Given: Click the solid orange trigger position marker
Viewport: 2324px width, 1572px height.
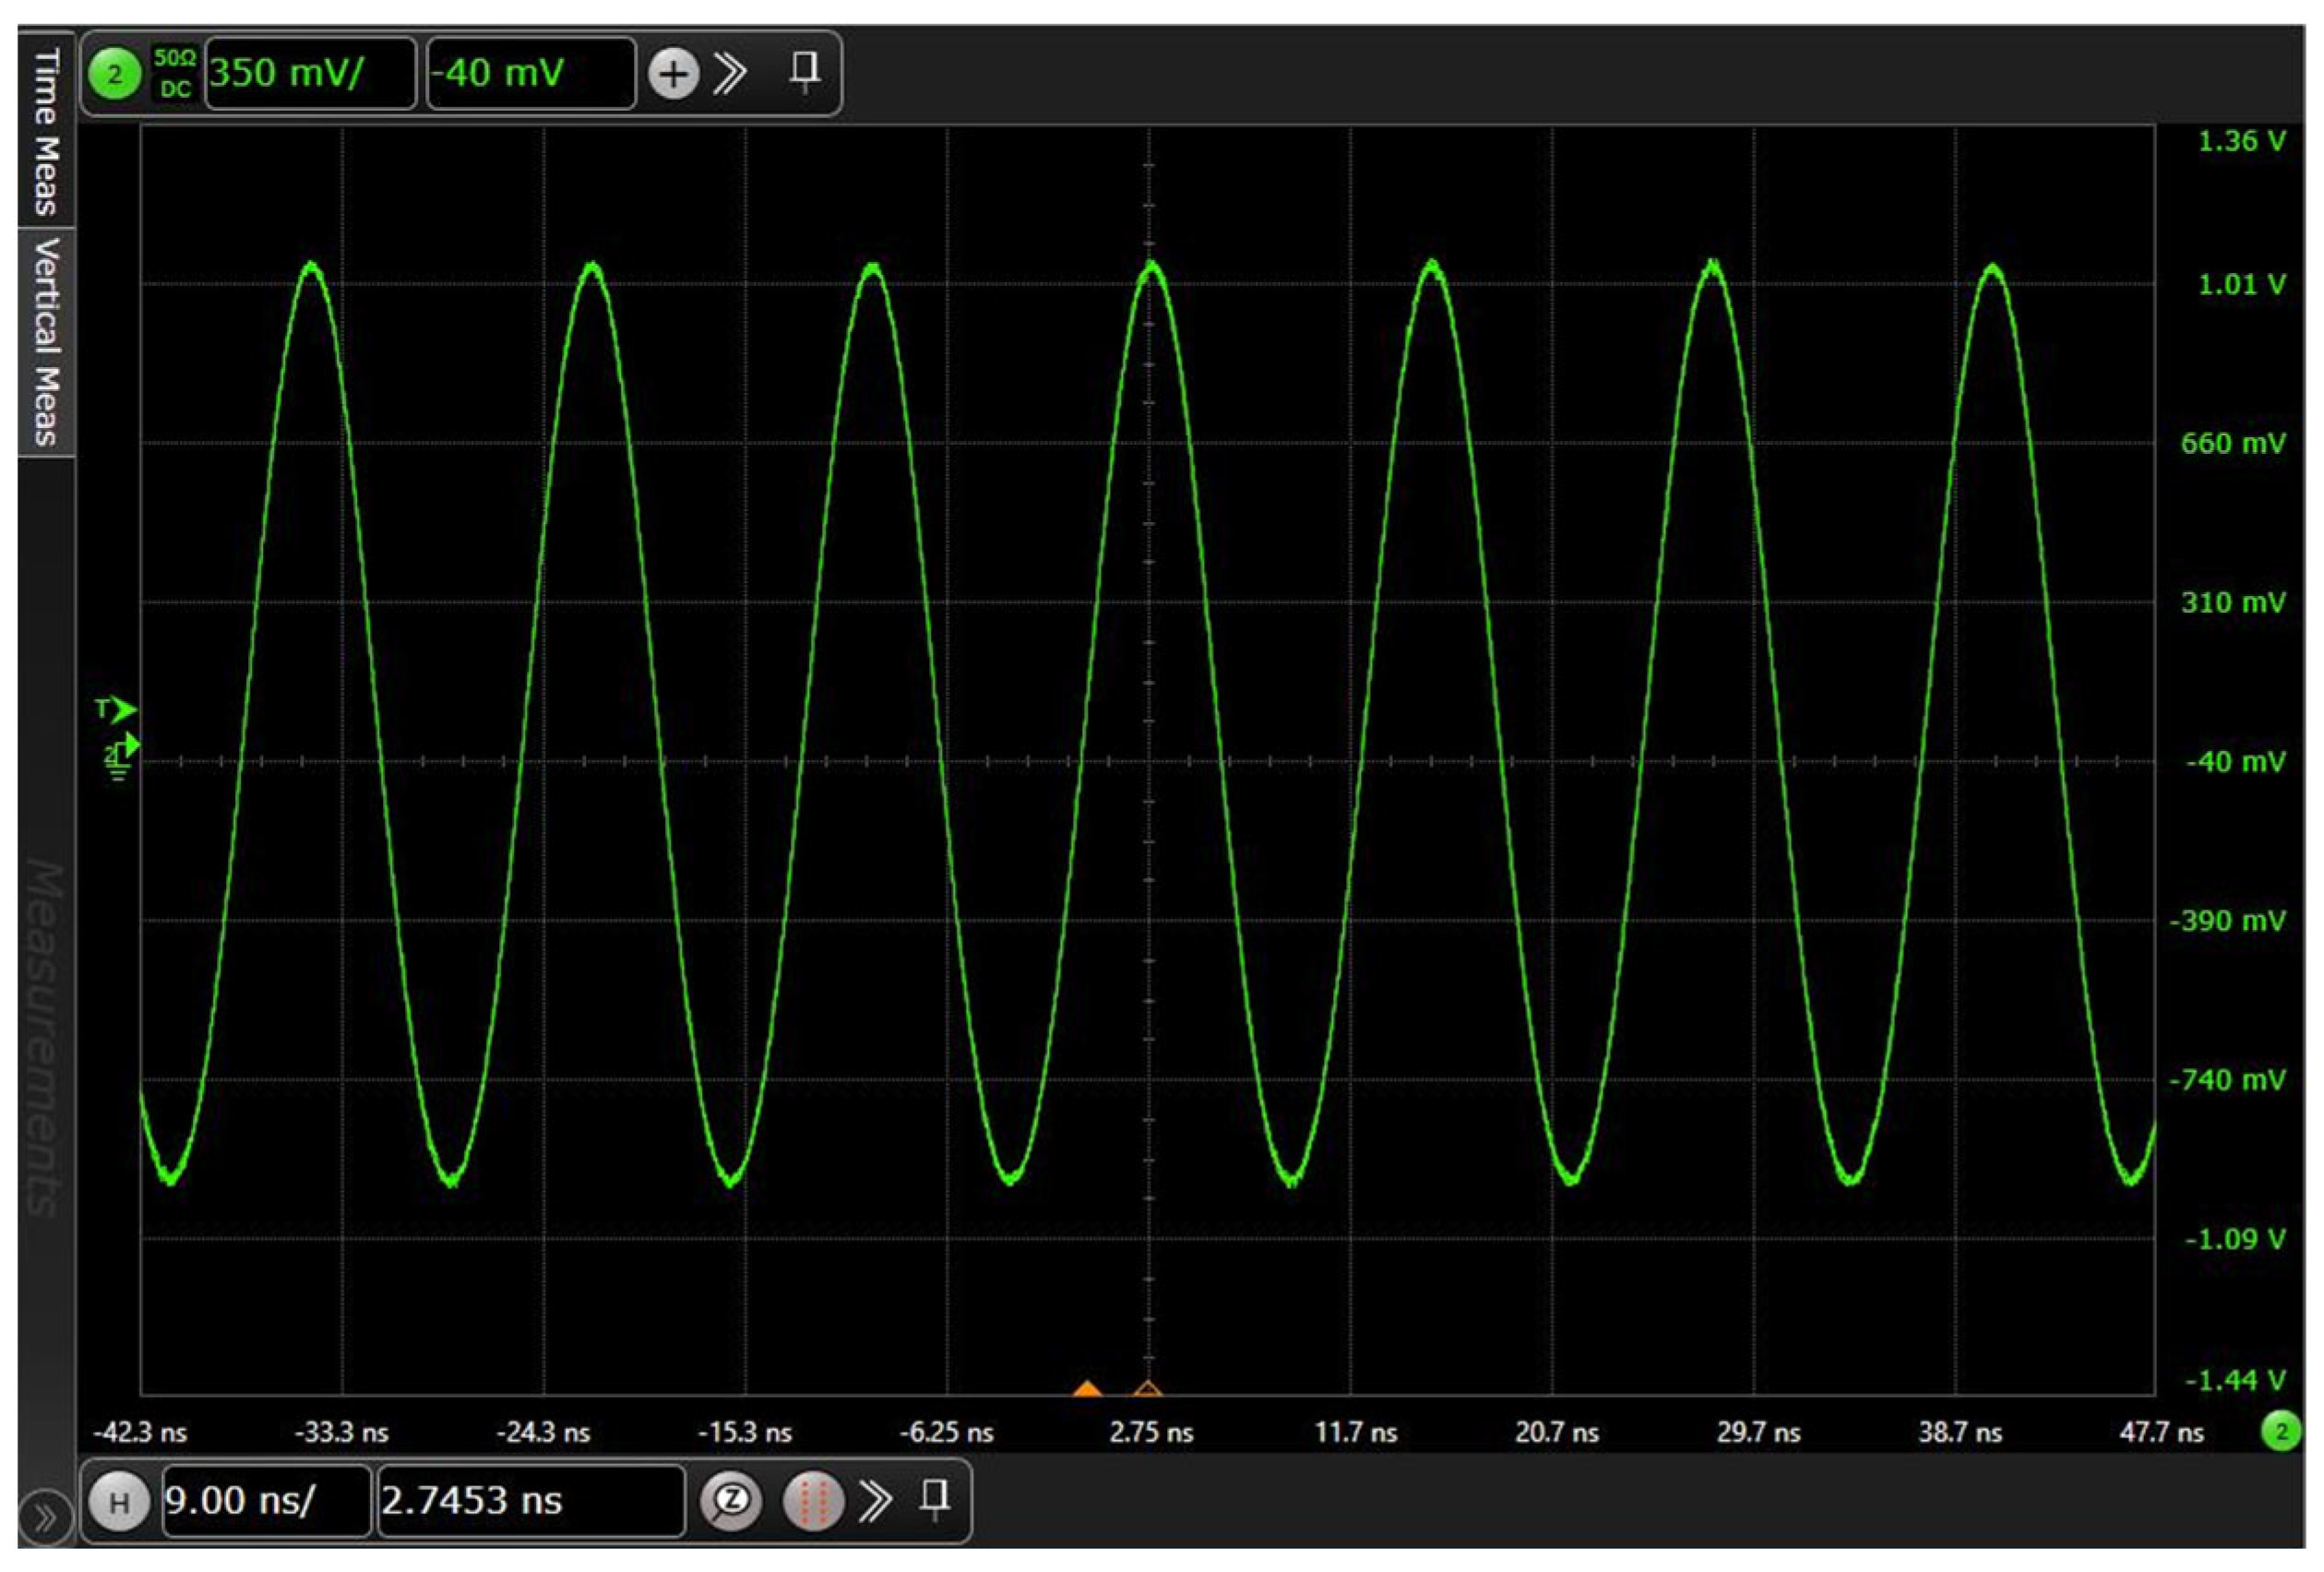Looking at the screenshot, I should [x=1087, y=1388].
